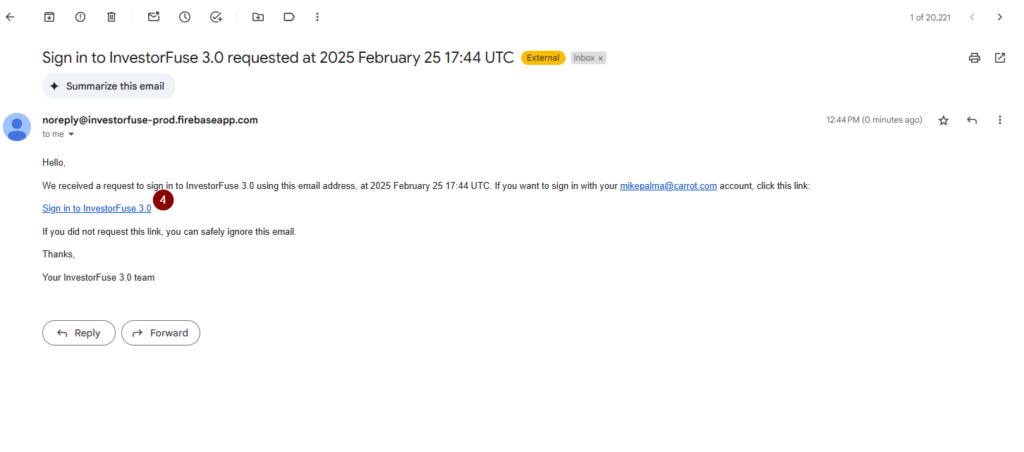Viewport: 1024px width, 452px height.
Task: Remove the Inbox label
Action: tap(600, 58)
